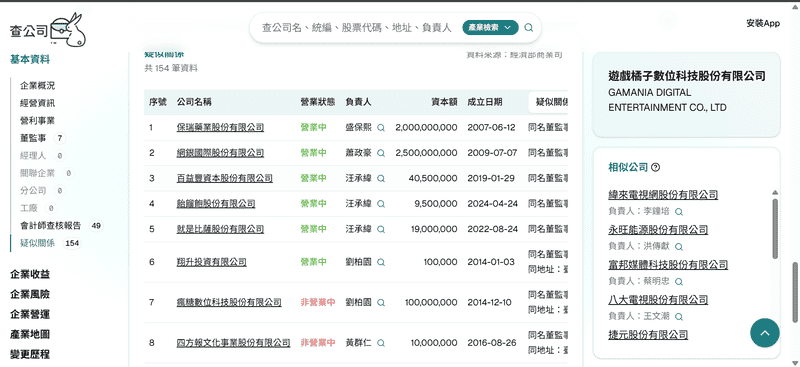Click magnifier beside 劉柏園 in row 6

click(381, 262)
